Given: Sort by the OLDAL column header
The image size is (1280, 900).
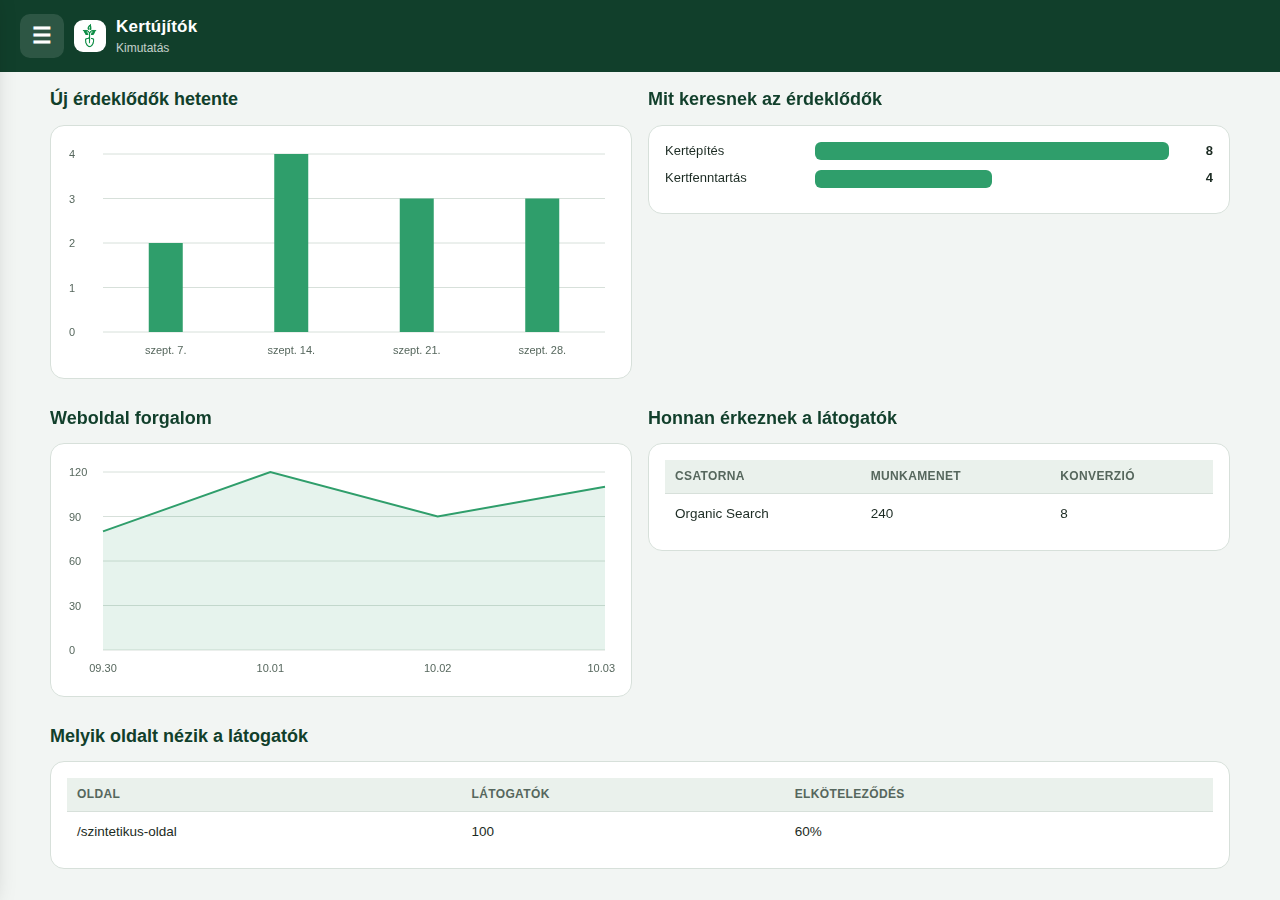Looking at the screenshot, I should 98,794.
